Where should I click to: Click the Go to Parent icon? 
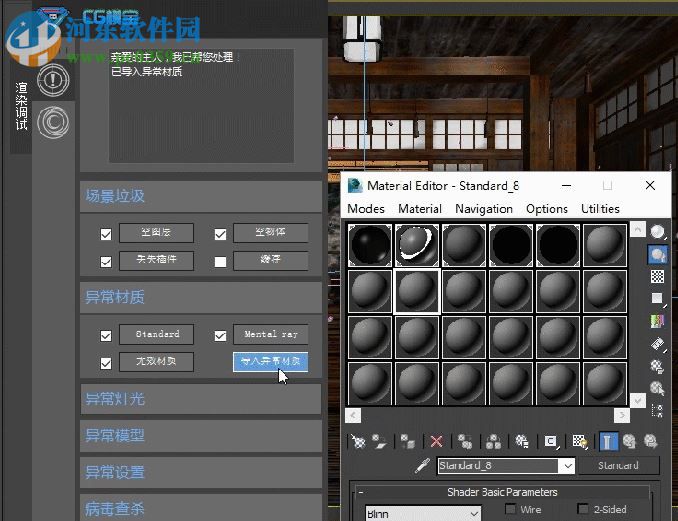click(630, 441)
